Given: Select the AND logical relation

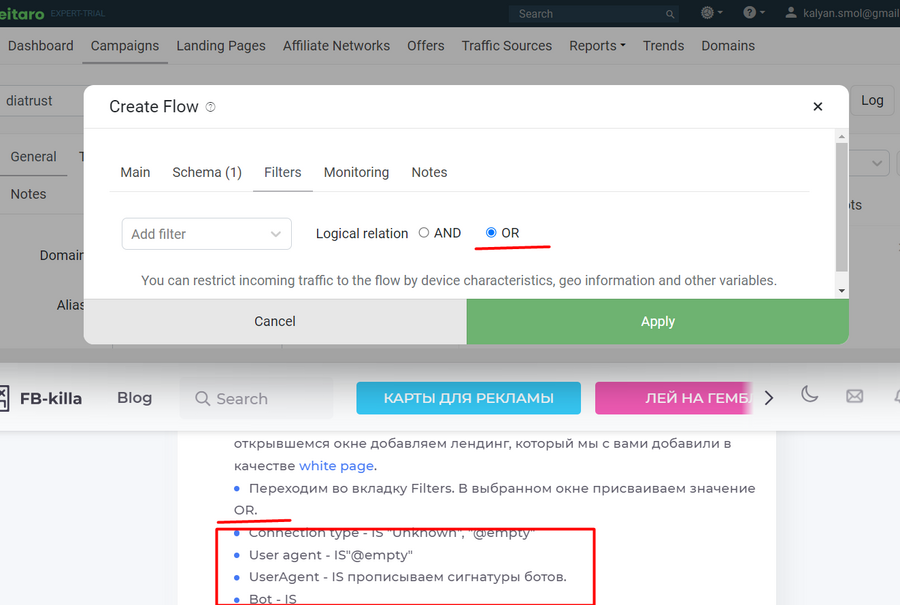Looking at the screenshot, I should tap(424, 233).
